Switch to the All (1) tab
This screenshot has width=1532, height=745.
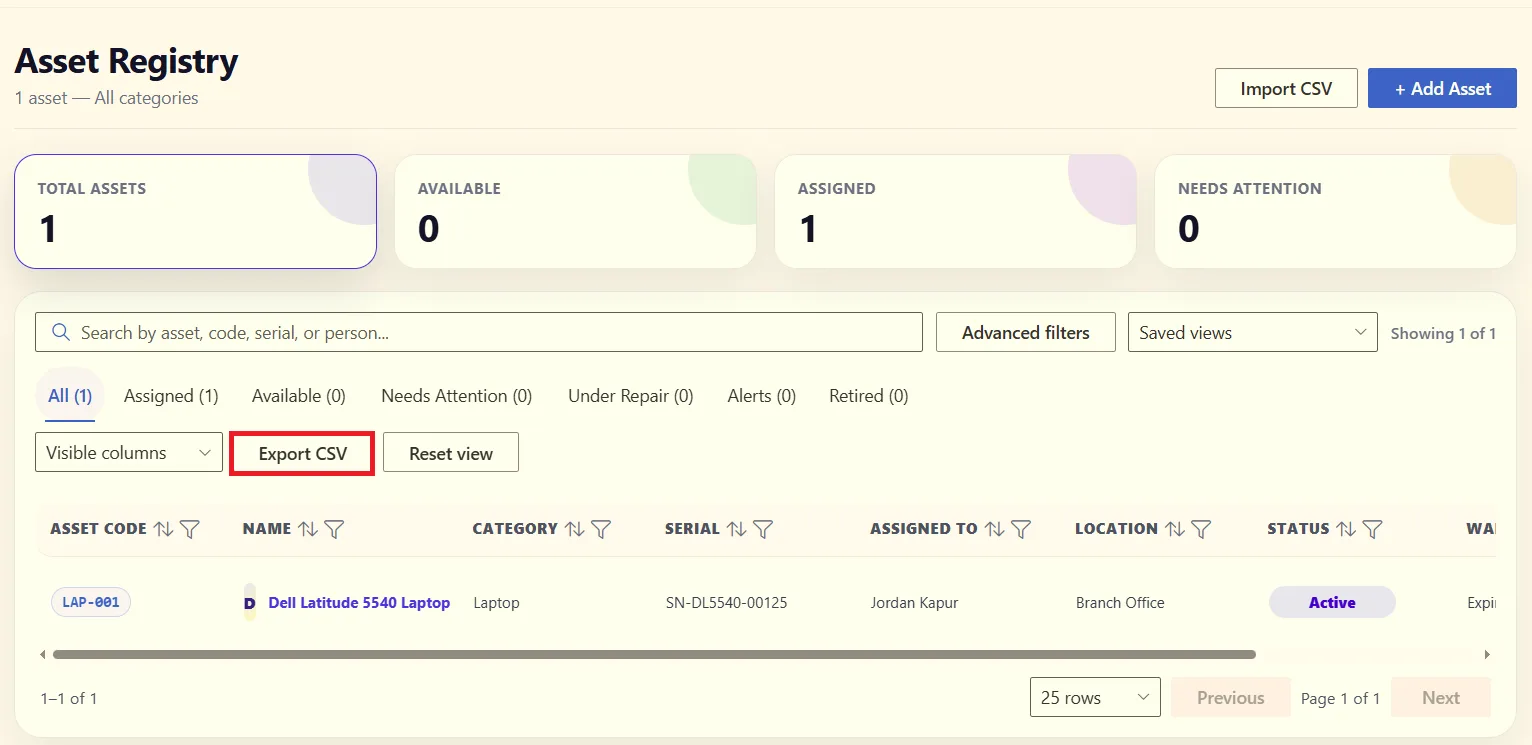(x=70, y=396)
